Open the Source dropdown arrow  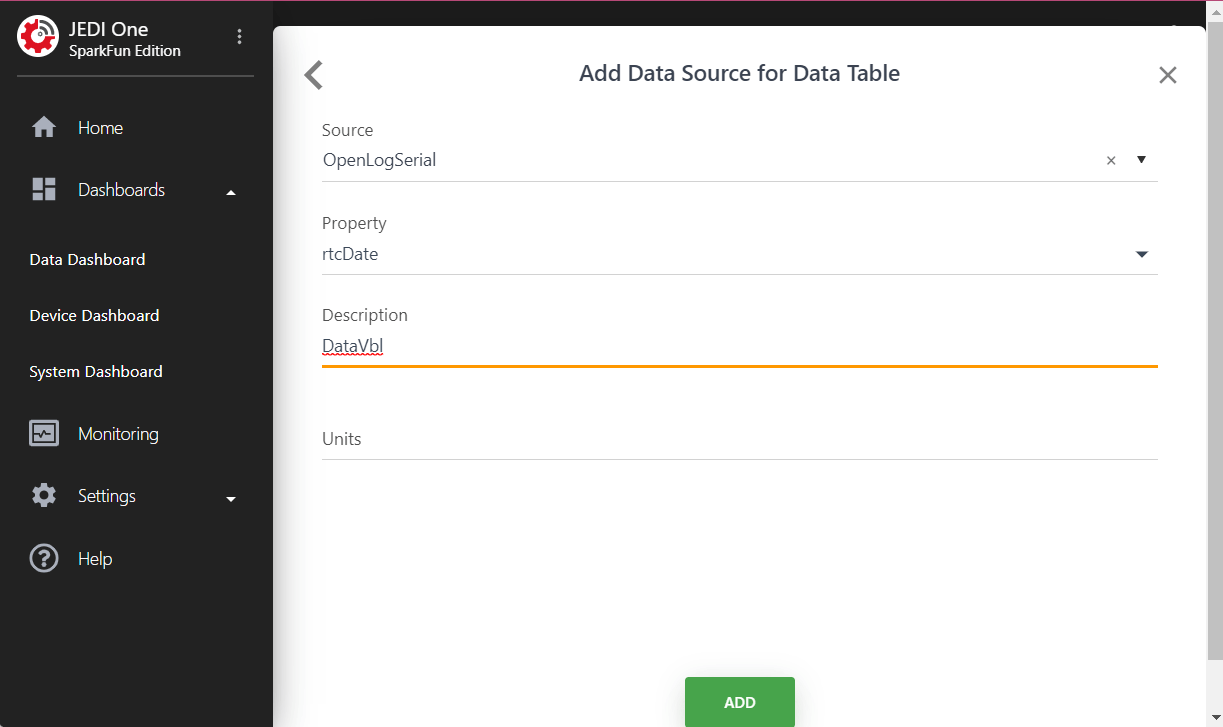click(1141, 159)
